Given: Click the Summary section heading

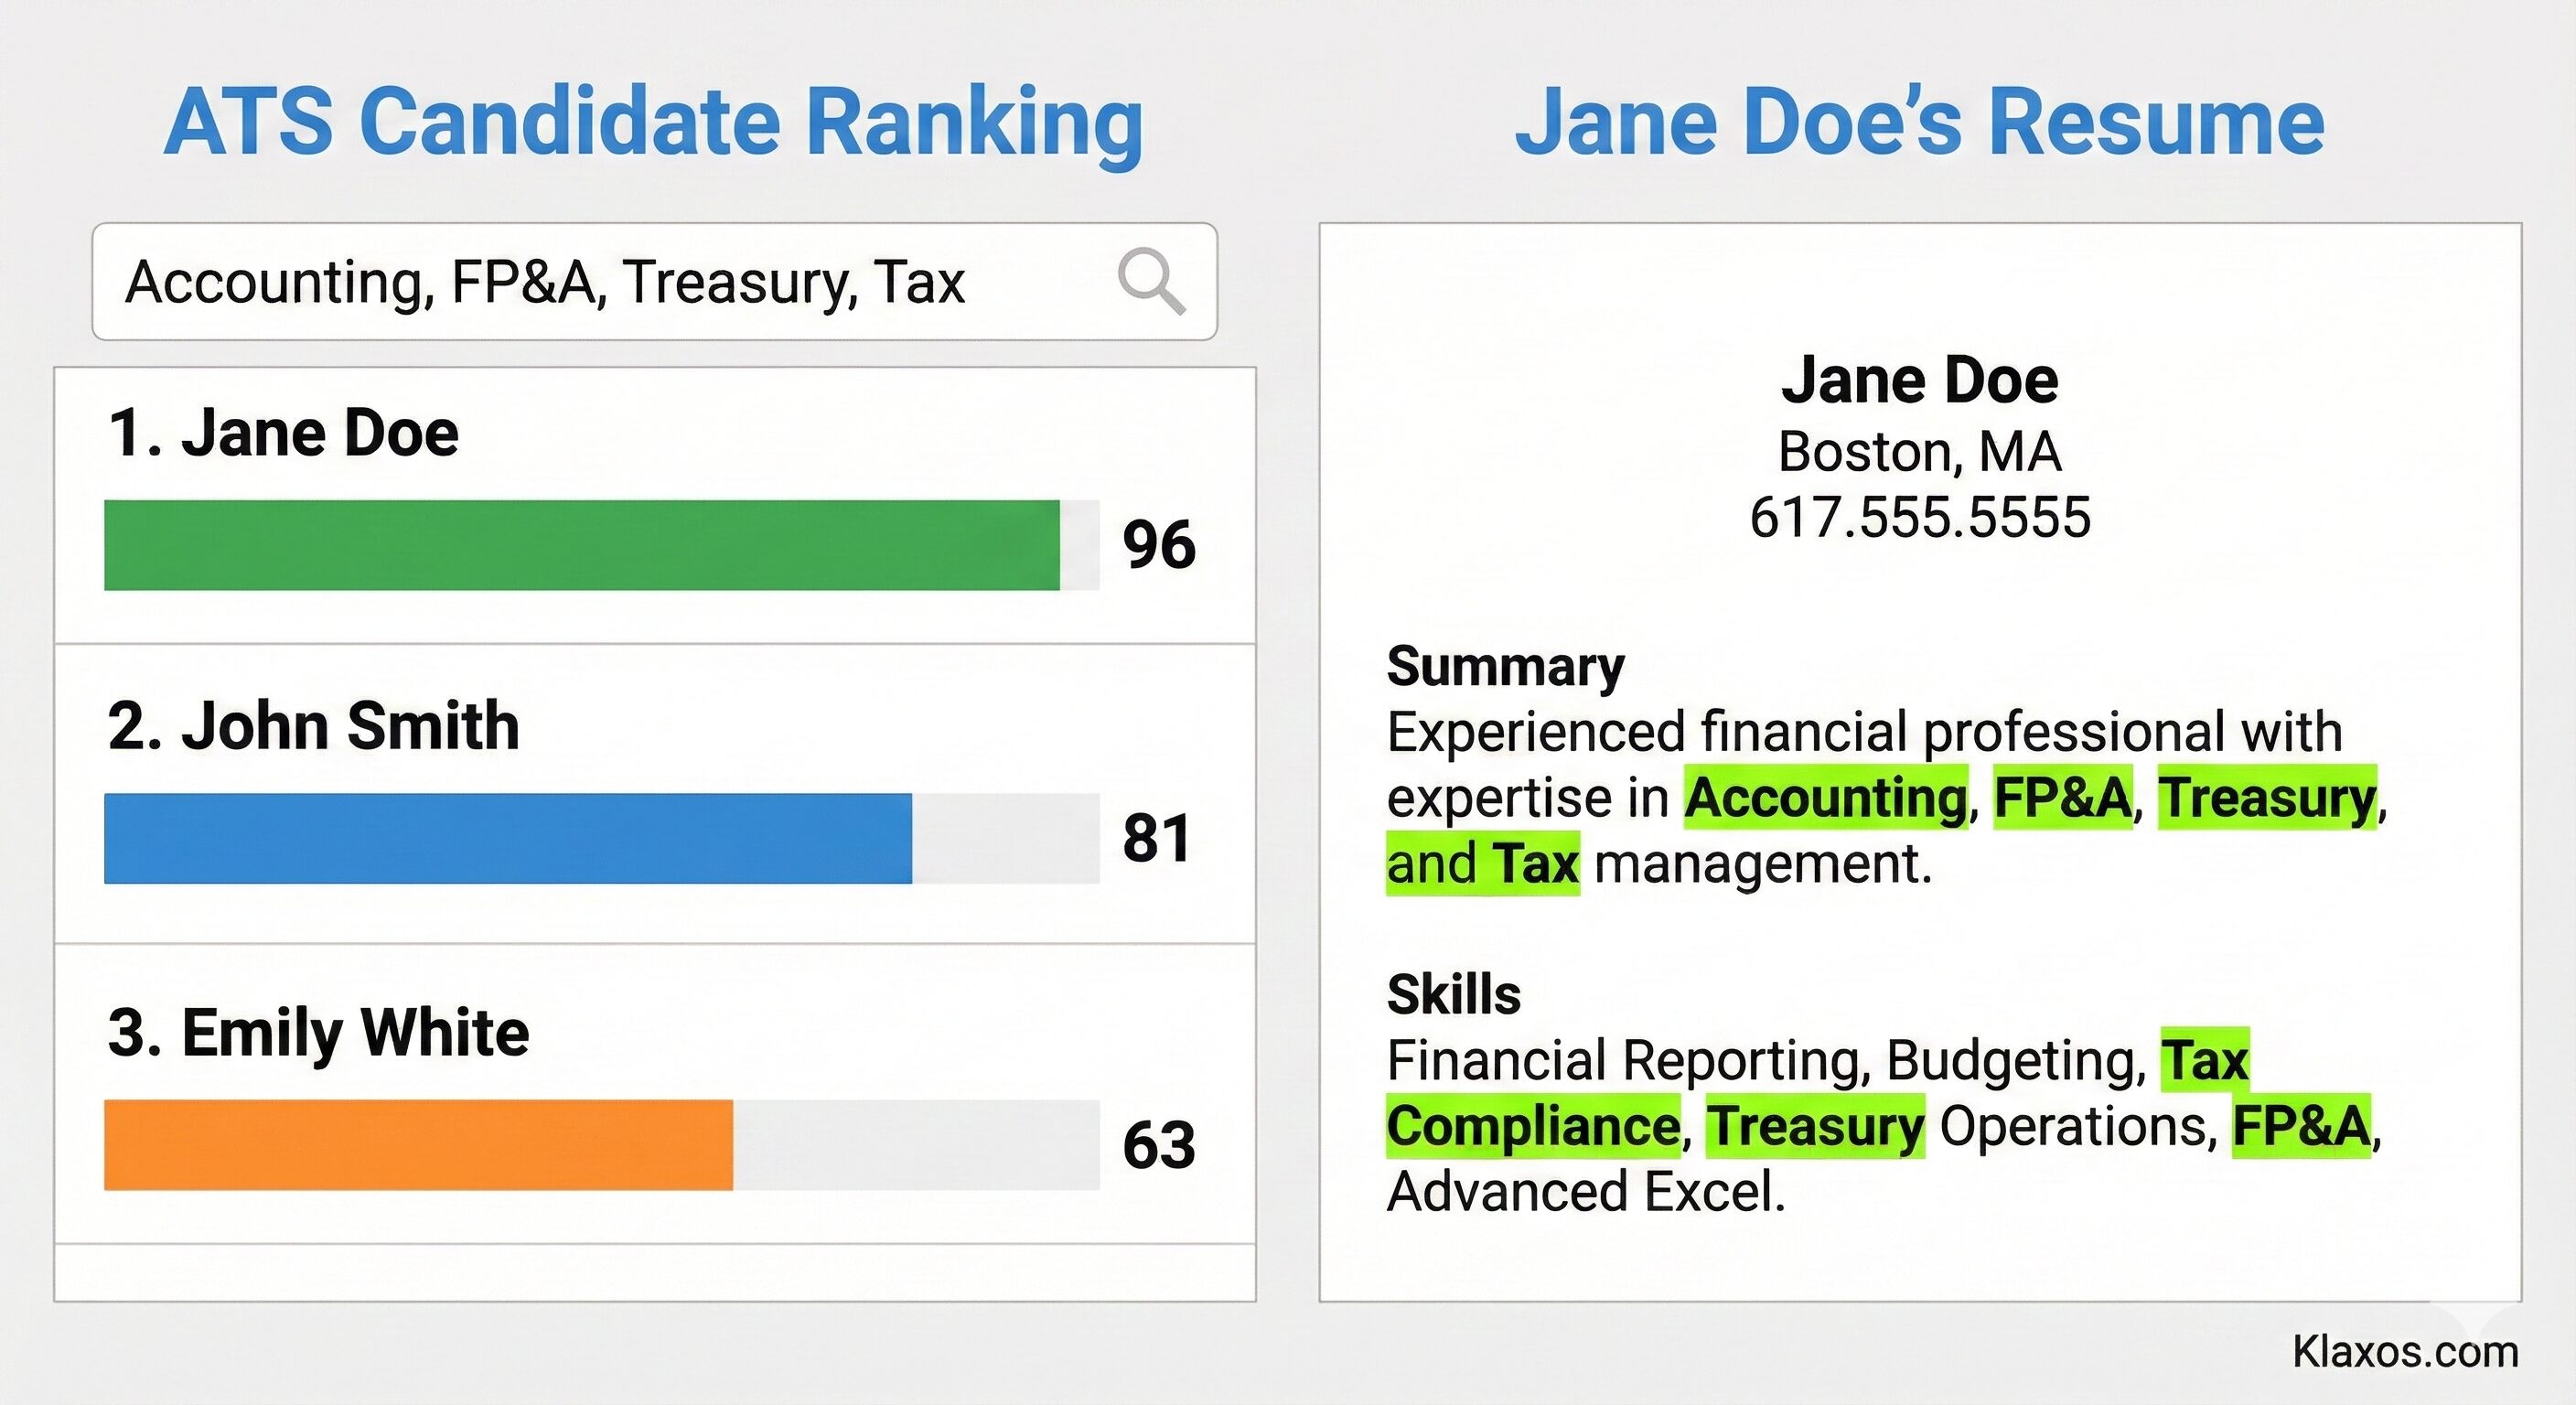Looking at the screenshot, I should point(1505,666).
